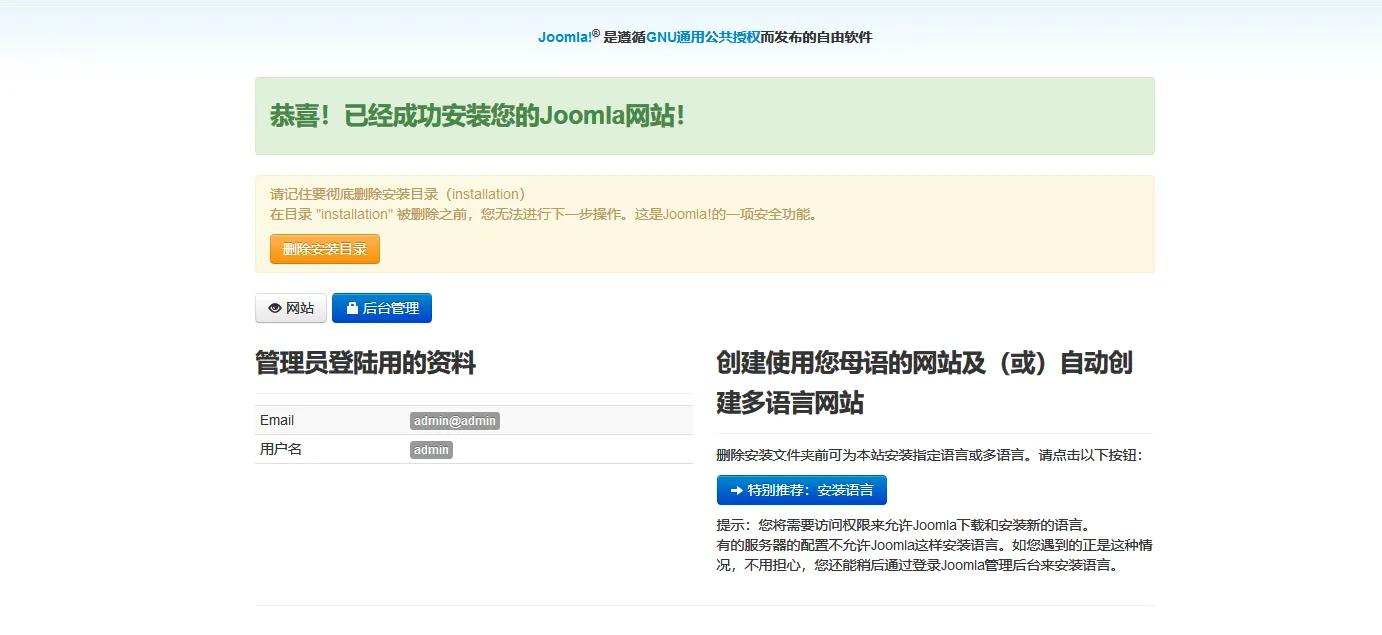The height and width of the screenshot is (635, 1382).
Task: Click the 请记住要彻底删除安装目录 warning text
Action: click(397, 194)
